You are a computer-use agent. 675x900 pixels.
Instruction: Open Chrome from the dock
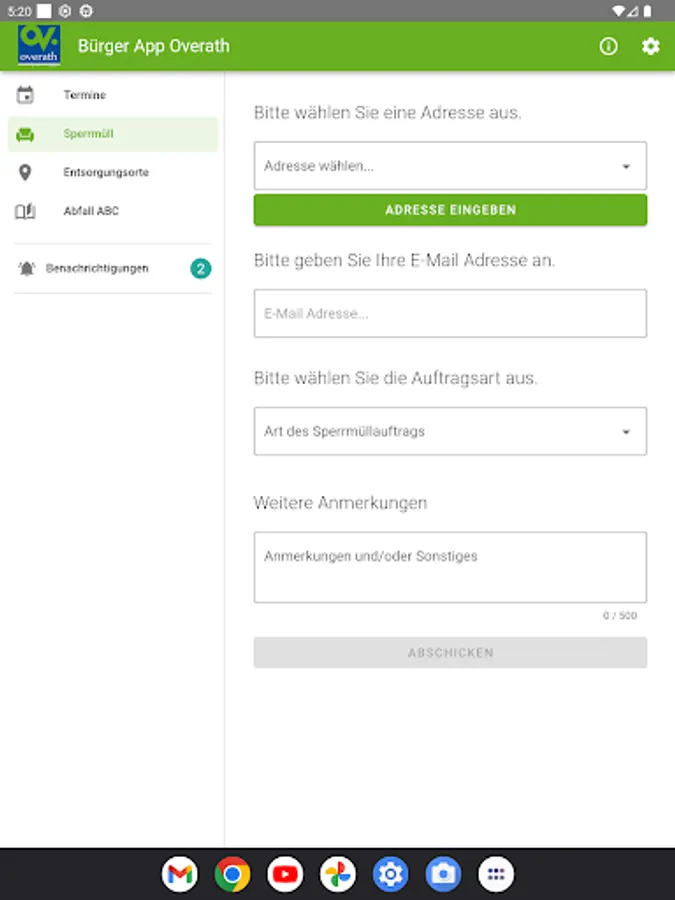click(x=232, y=875)
